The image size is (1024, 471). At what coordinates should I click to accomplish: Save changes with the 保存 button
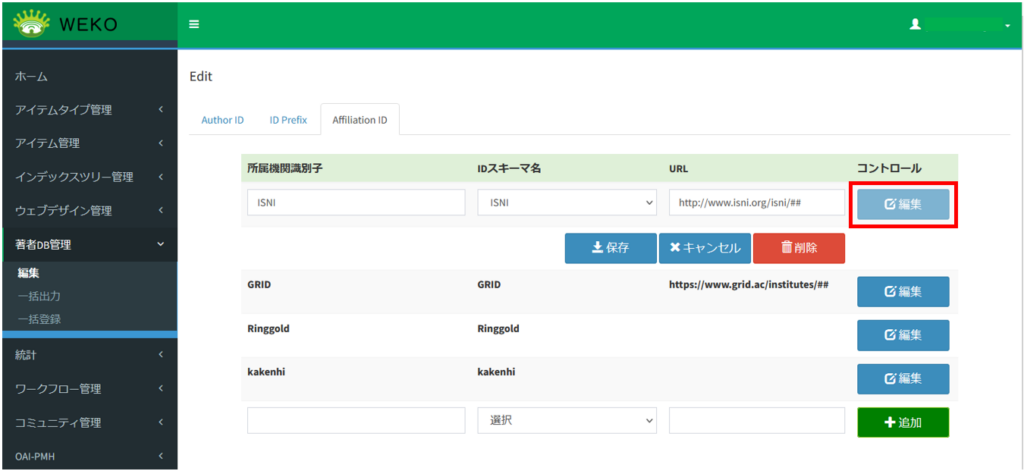pyautogui.click(x=609, y=248)
